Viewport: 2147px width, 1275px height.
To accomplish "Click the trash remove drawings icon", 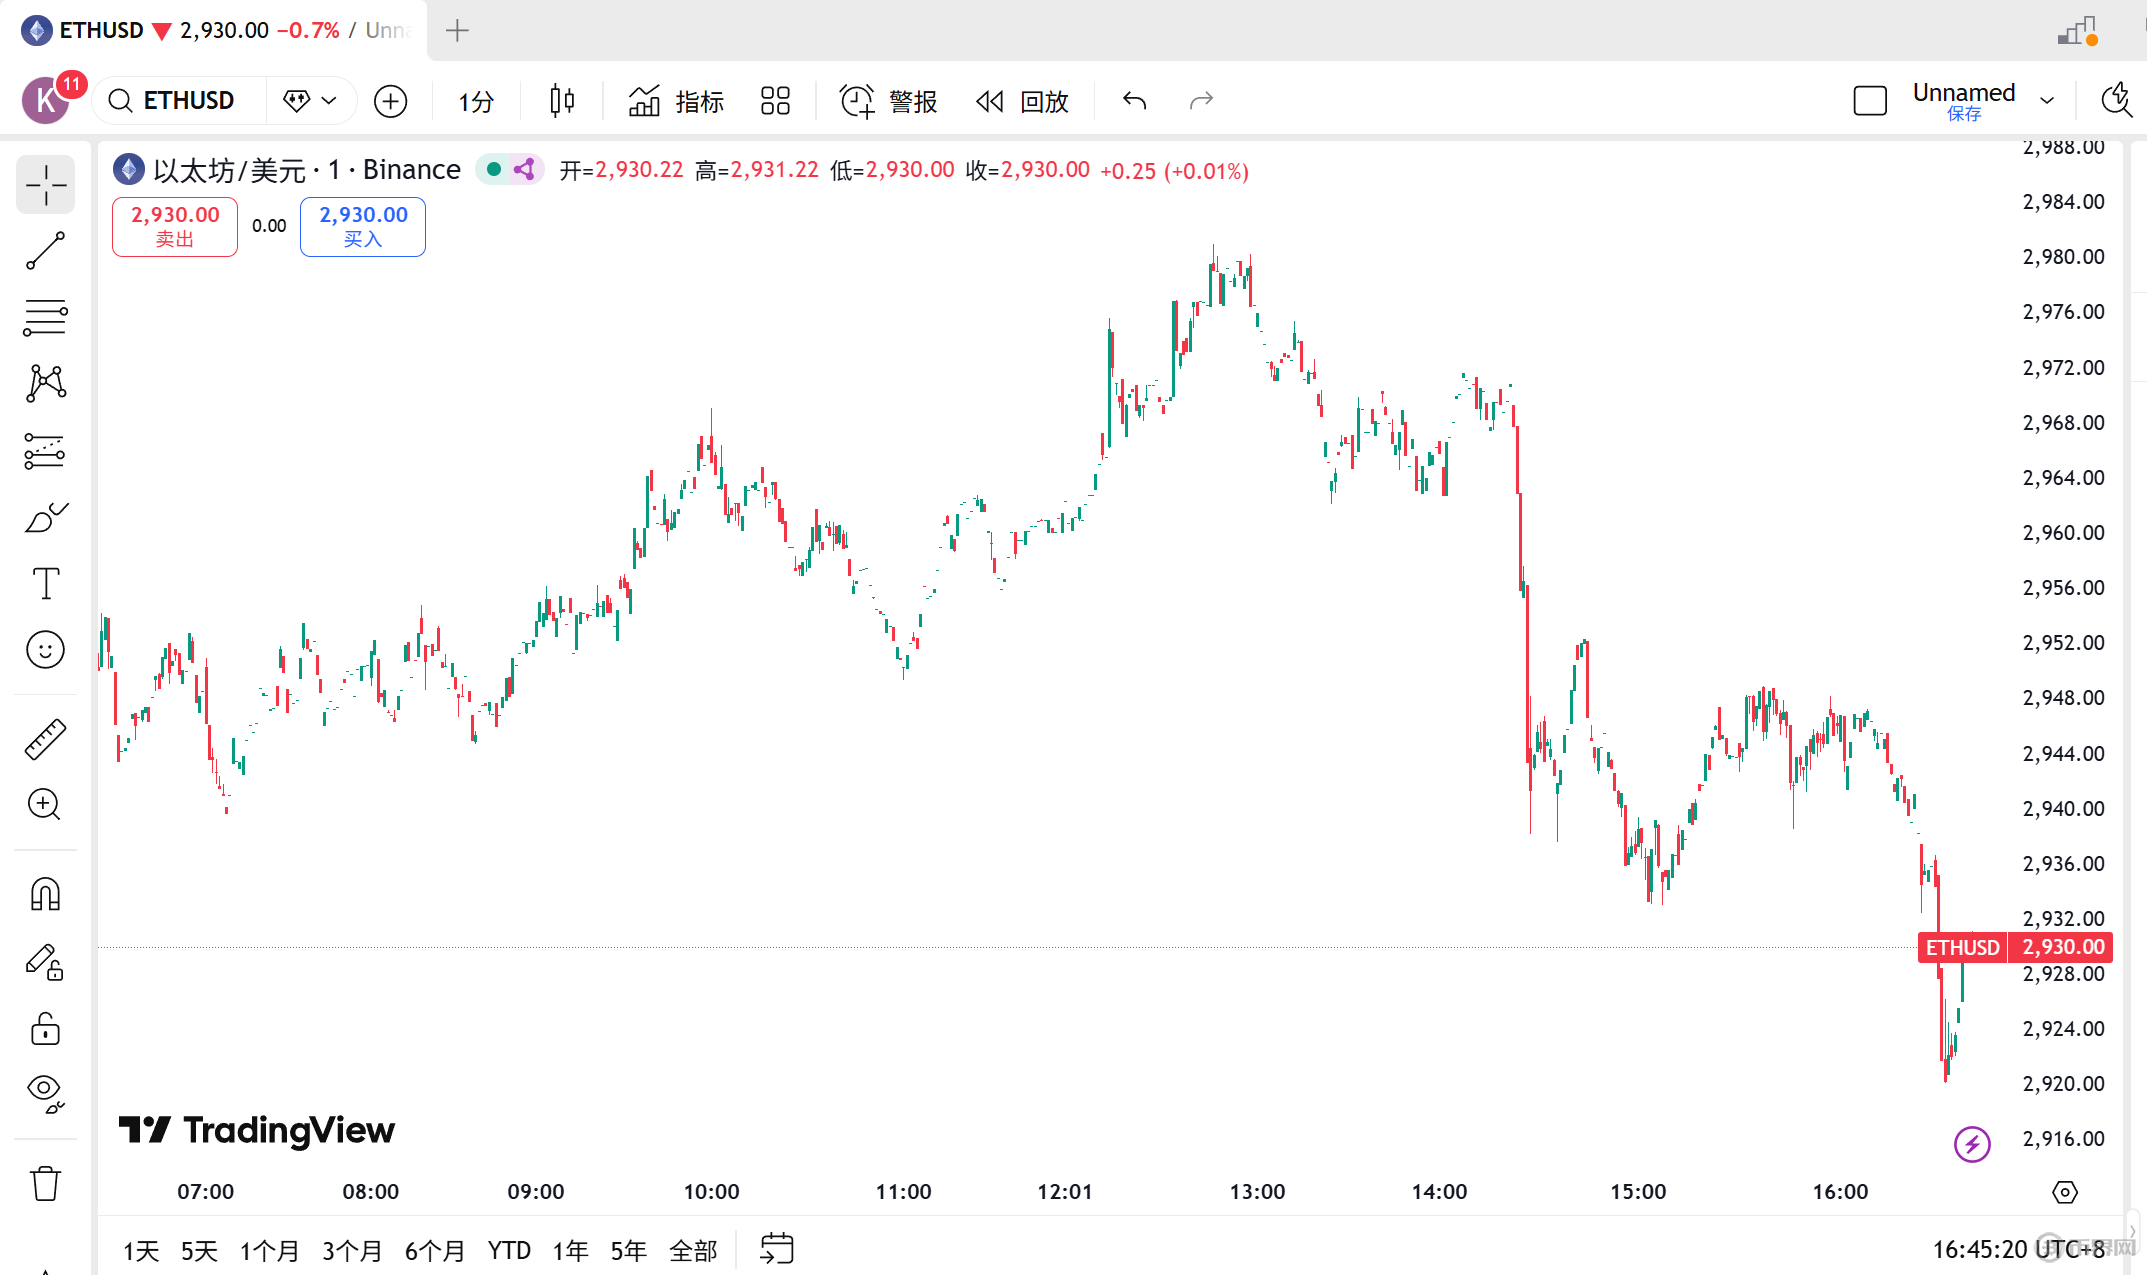I will pos(45,1183).
